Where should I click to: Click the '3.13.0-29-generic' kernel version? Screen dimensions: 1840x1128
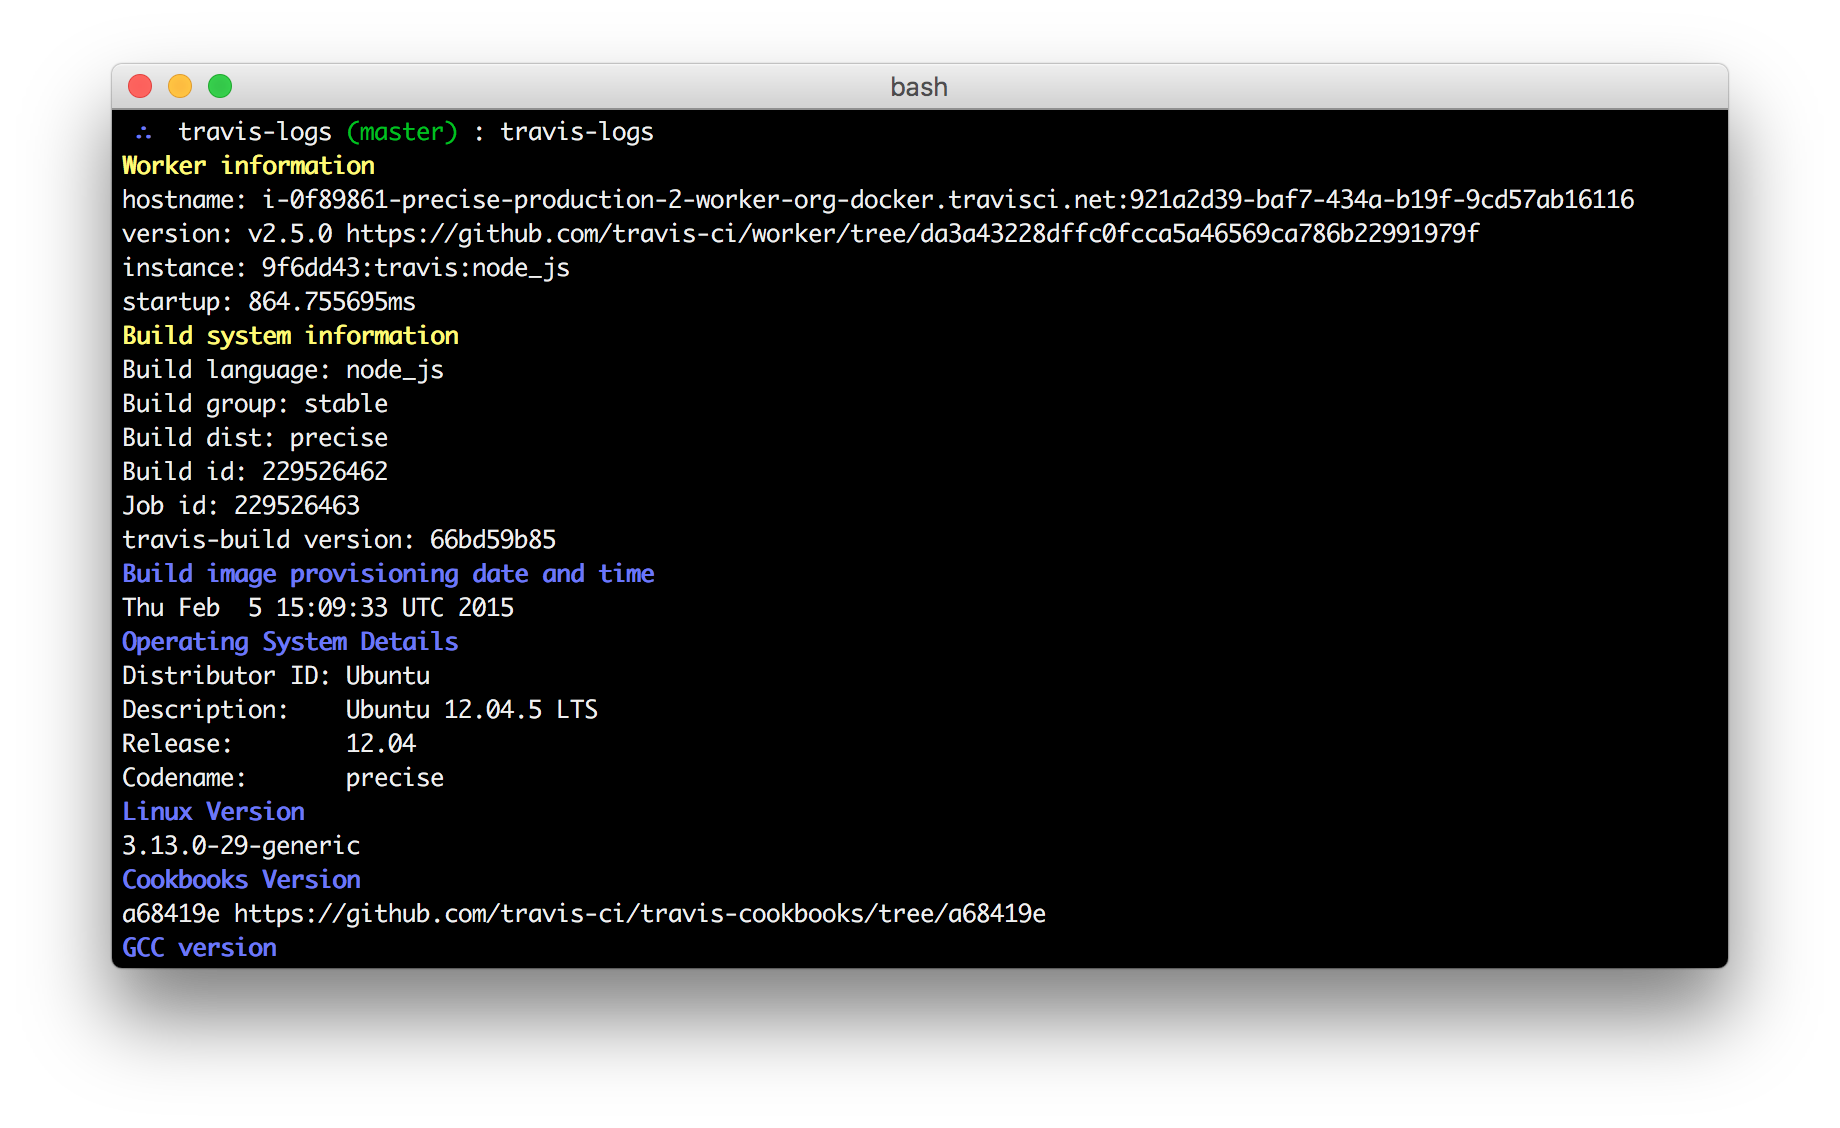pos(241,846)
